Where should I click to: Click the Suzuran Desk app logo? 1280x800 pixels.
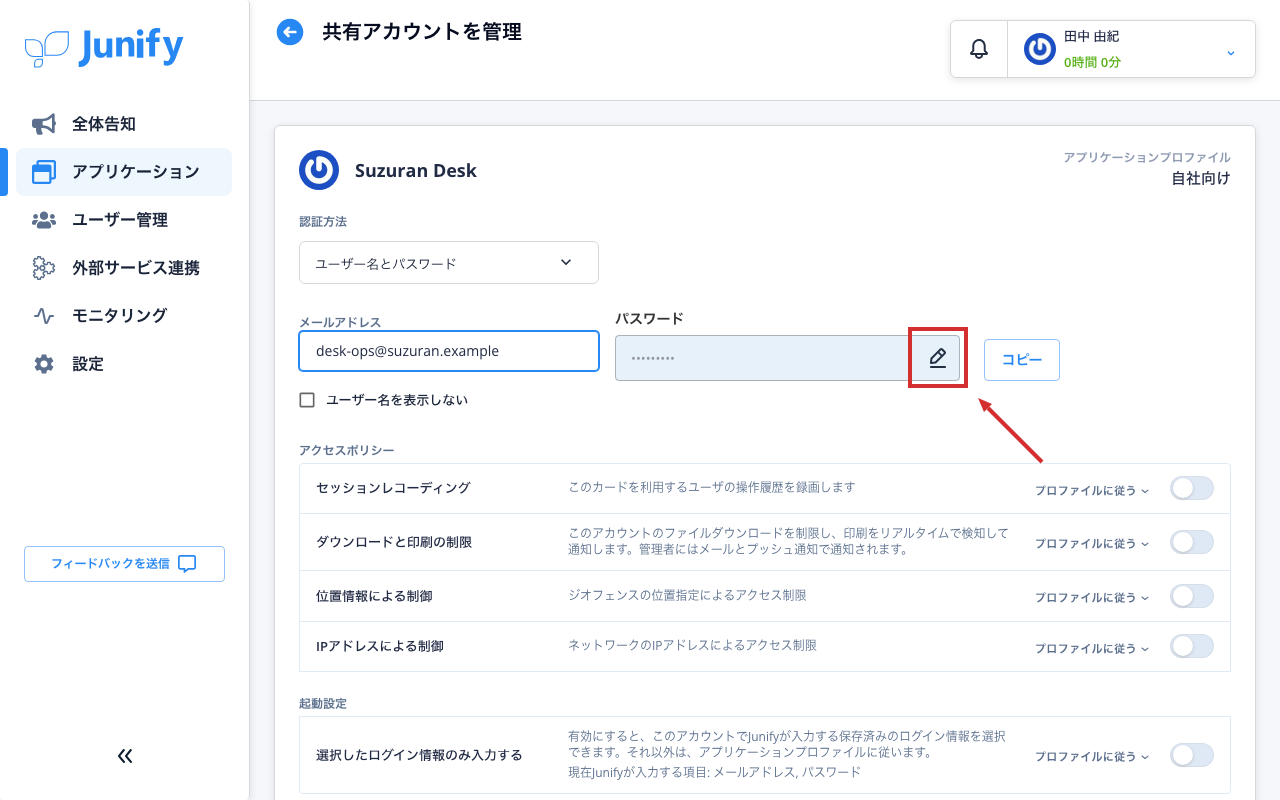point(319,170)
